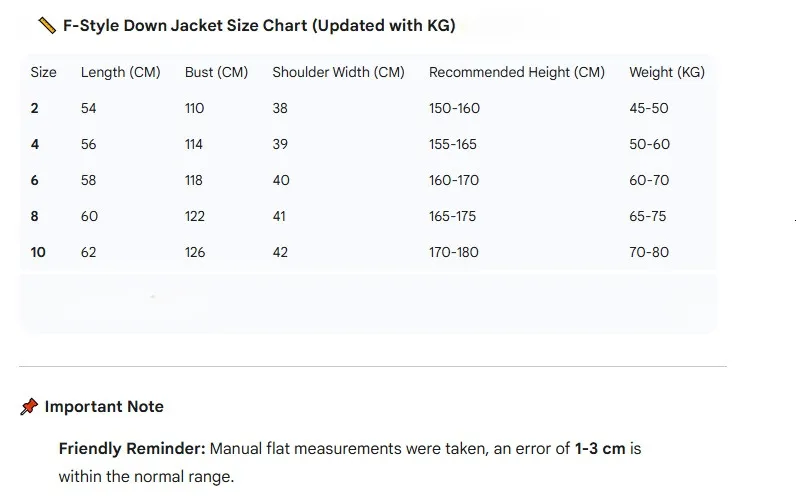Click the bold Friendly Reminder label
This screenshot has height=497, width=802.
(x=132, y=449)
